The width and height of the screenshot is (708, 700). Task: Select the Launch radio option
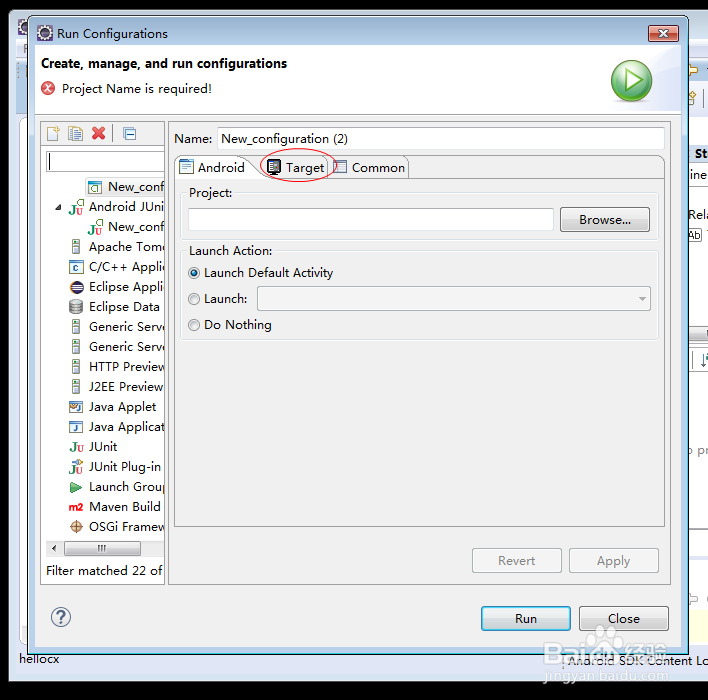click(x=218, y=299)
